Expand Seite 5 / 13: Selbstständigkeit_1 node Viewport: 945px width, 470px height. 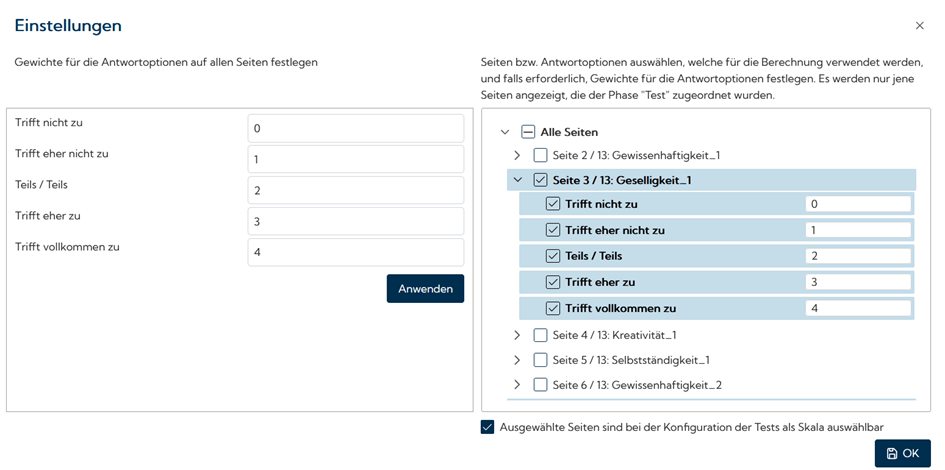tap(517, 360)
